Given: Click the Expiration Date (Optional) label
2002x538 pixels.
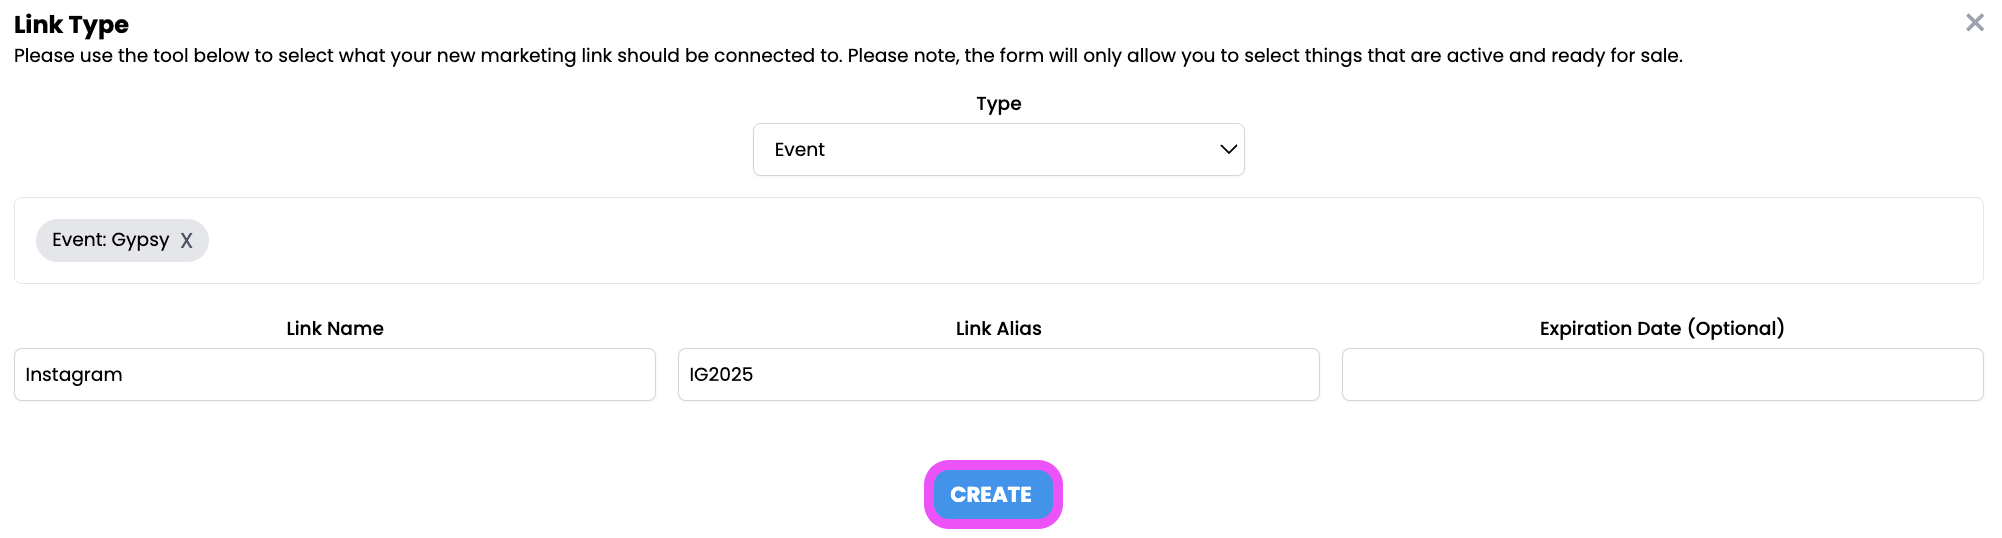Looking at the screenshot, I should pyautogui.click(x=1662, y=328).
